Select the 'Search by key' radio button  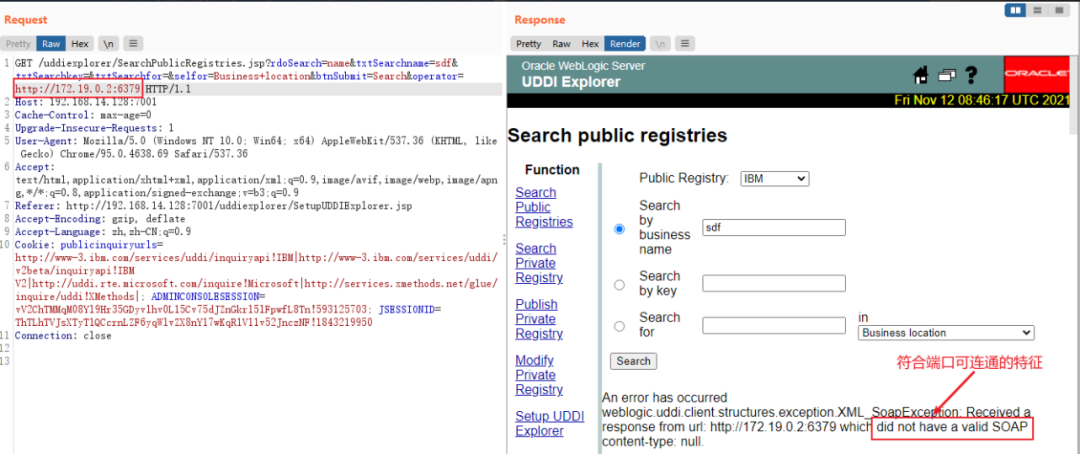pos(619,284)
